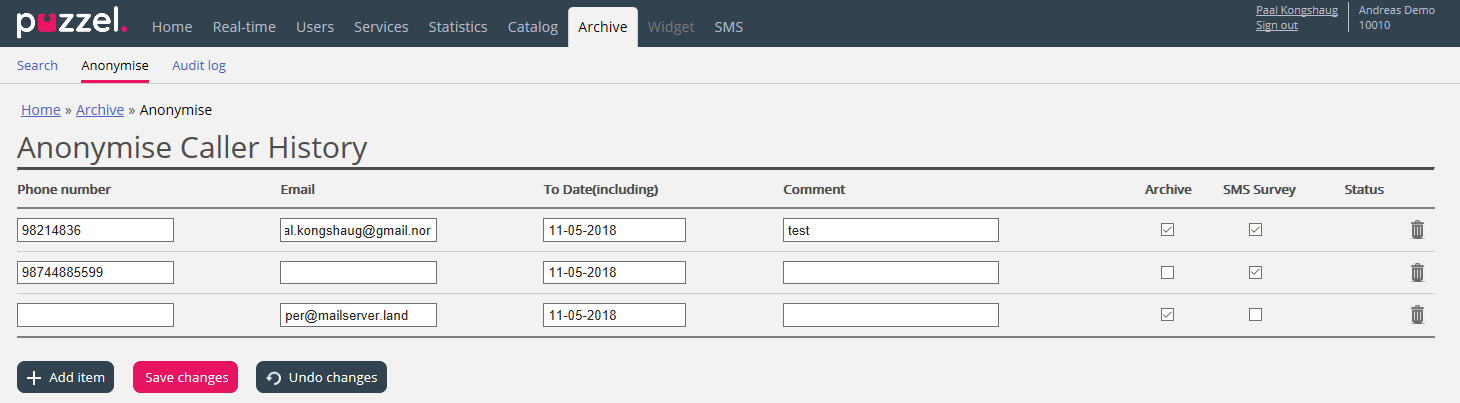Delete the row with phone number 98214836
This screenshot has height=403, width=1460.
click(1416, 230)
